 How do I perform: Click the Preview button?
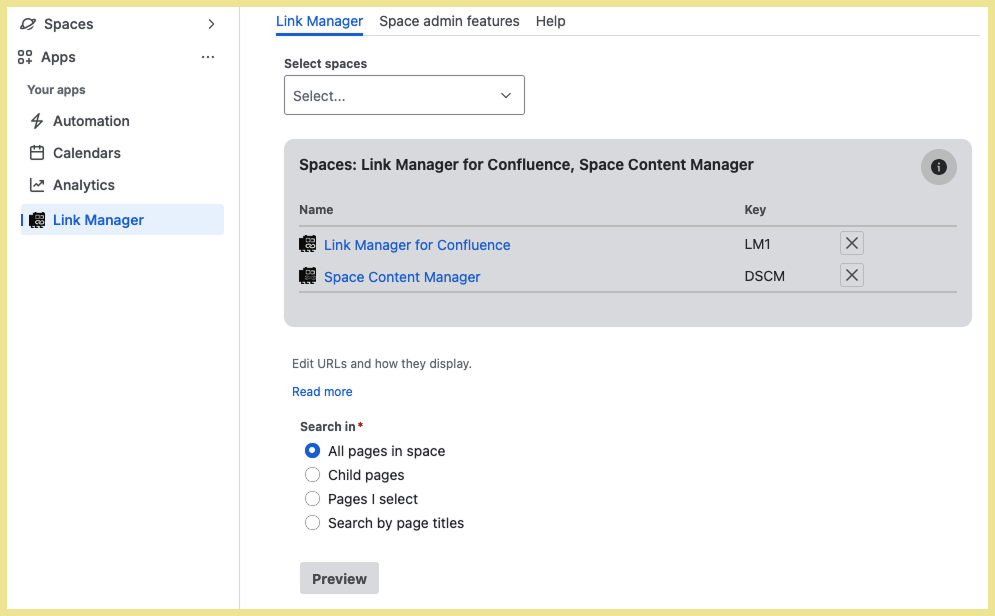(x=339, y=578)
